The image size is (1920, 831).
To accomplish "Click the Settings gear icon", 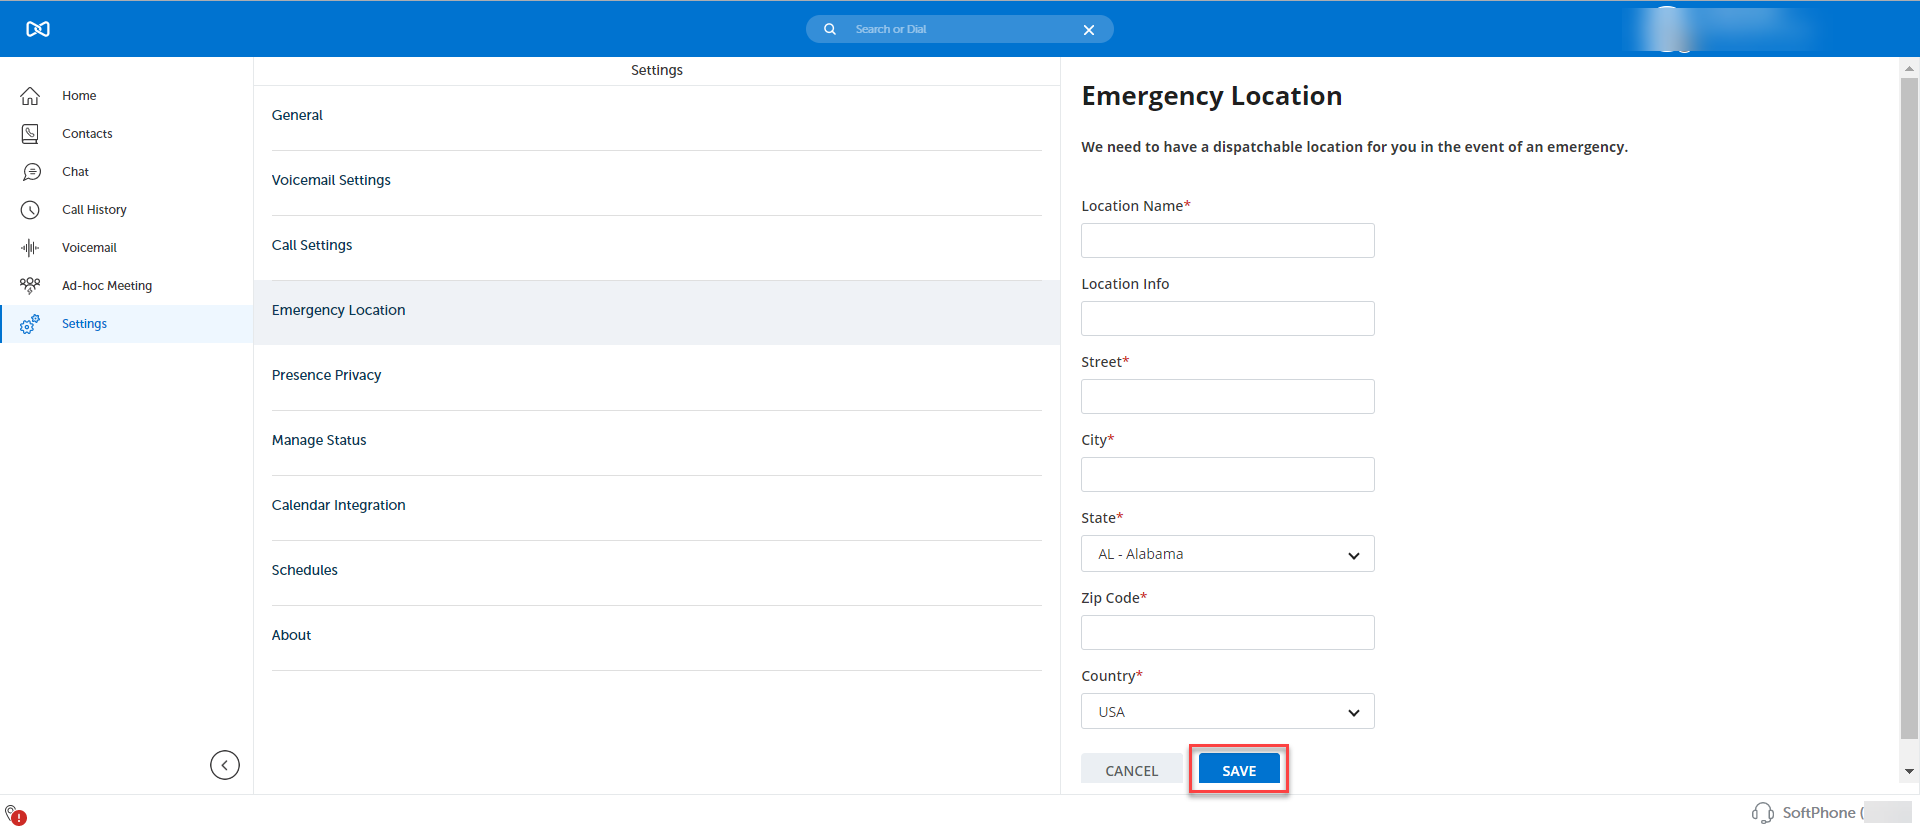I will pos(30,324).
